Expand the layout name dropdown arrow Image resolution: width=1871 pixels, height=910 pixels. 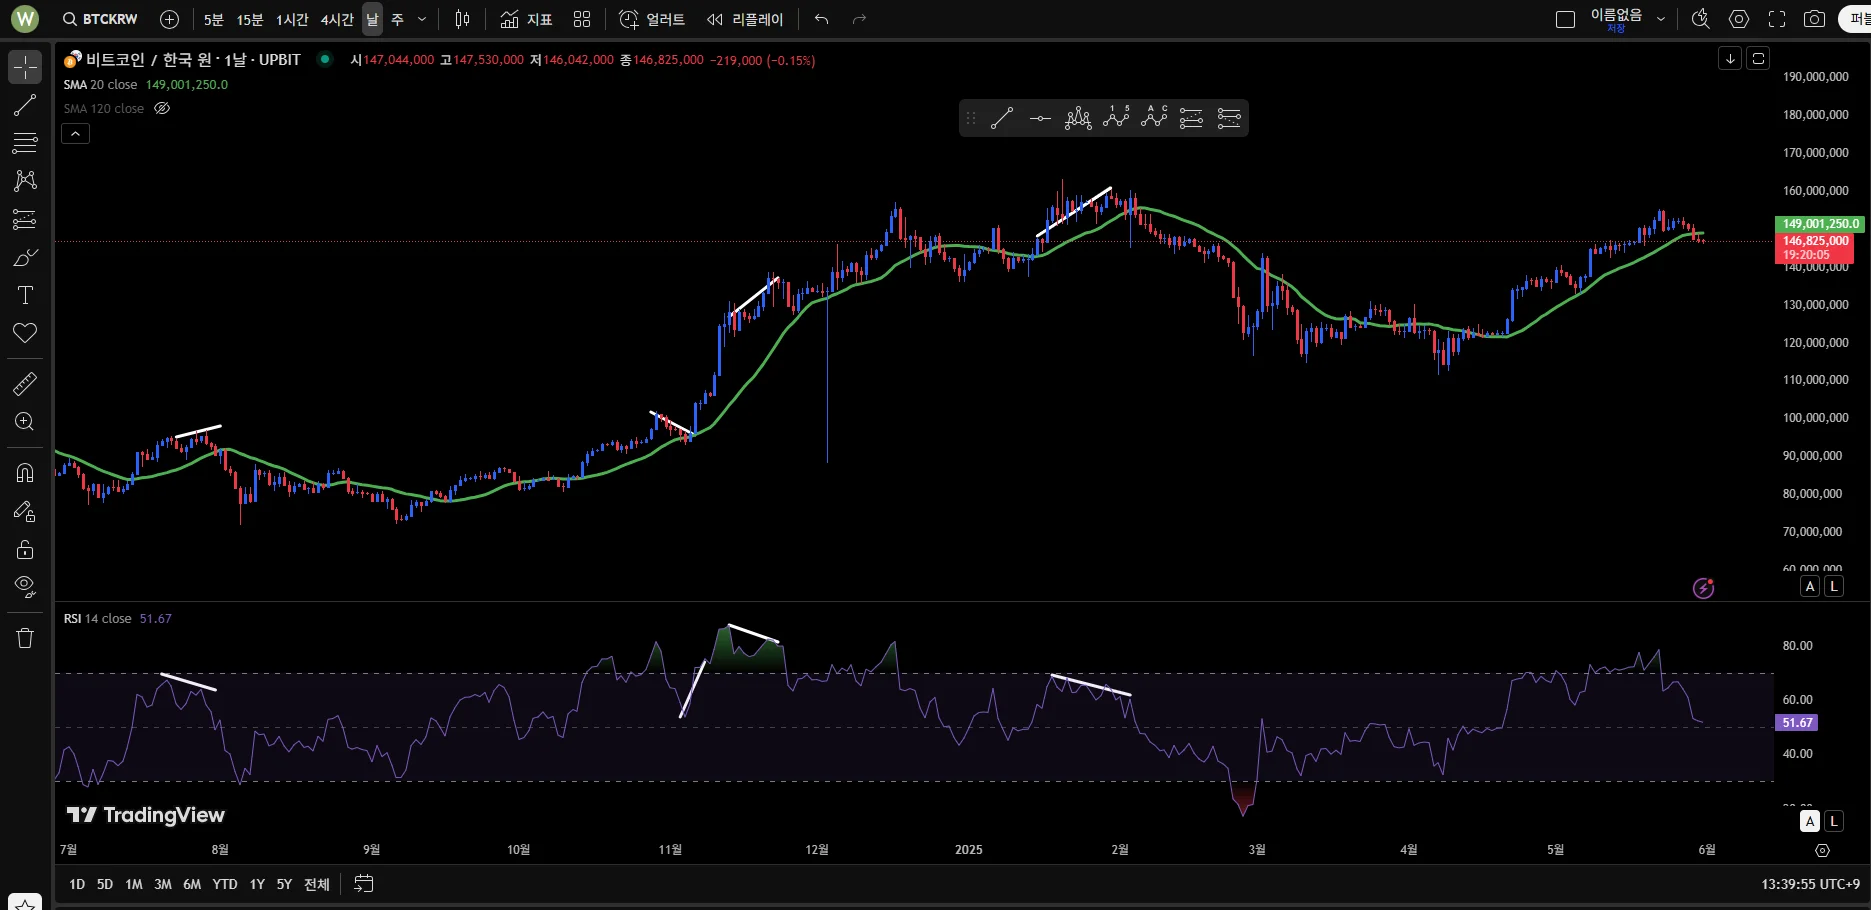[x=1661, y=19]
